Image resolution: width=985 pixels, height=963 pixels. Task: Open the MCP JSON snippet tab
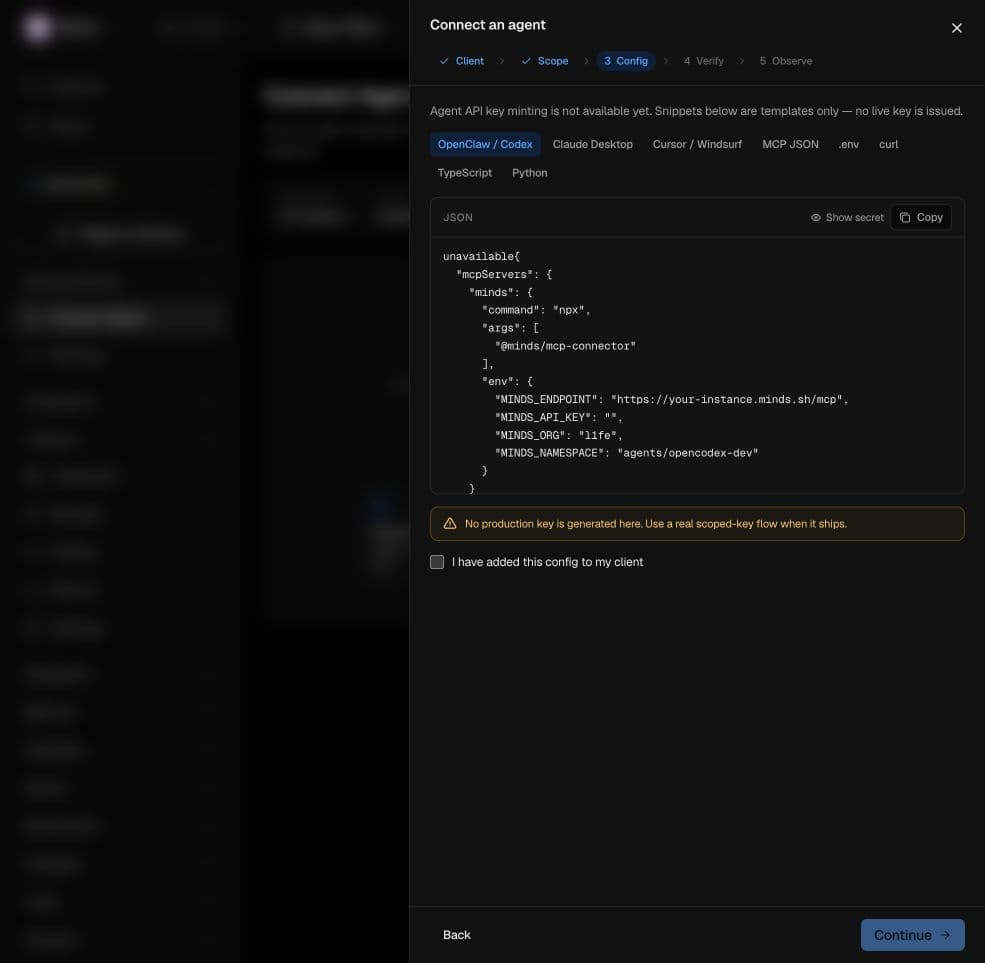click(x=790, y=144)
